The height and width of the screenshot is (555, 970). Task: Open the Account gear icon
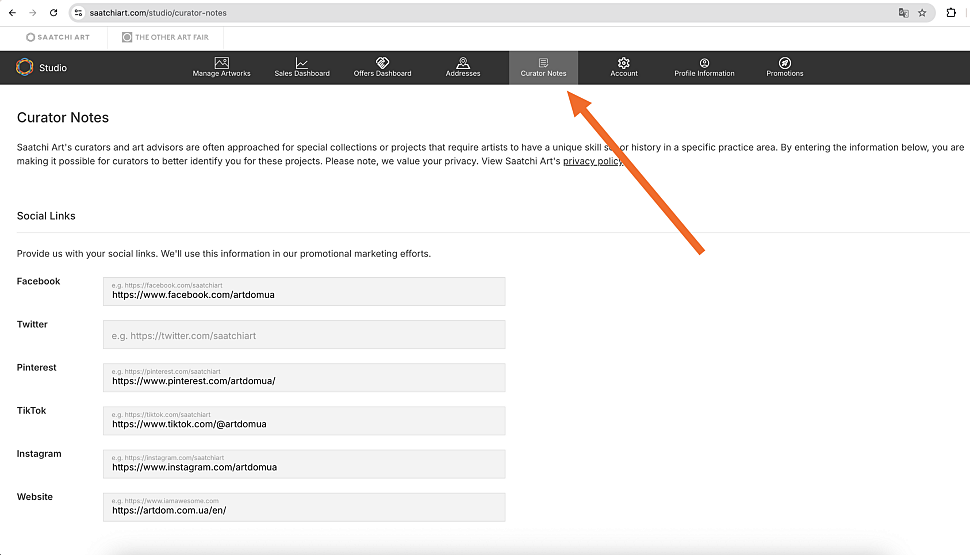pos(624,62)
